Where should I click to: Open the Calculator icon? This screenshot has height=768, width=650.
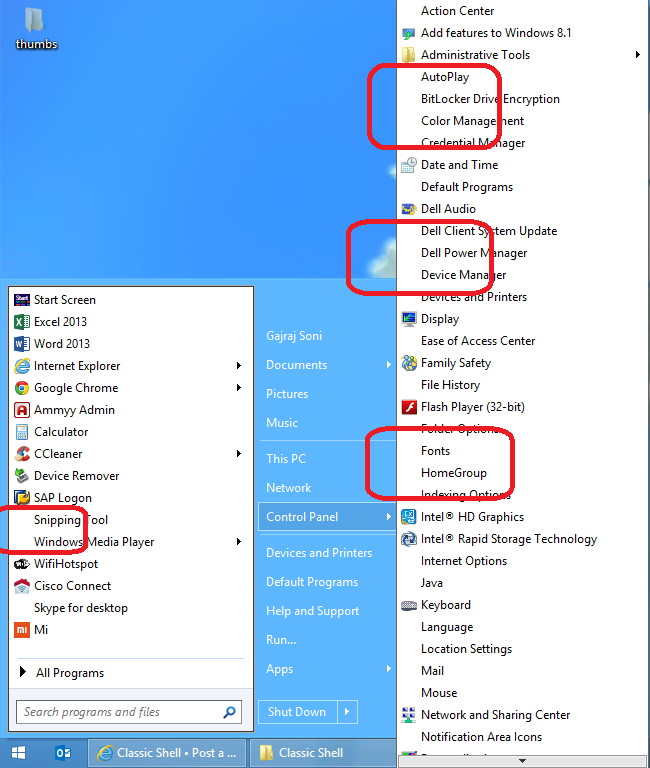(22, 432)
